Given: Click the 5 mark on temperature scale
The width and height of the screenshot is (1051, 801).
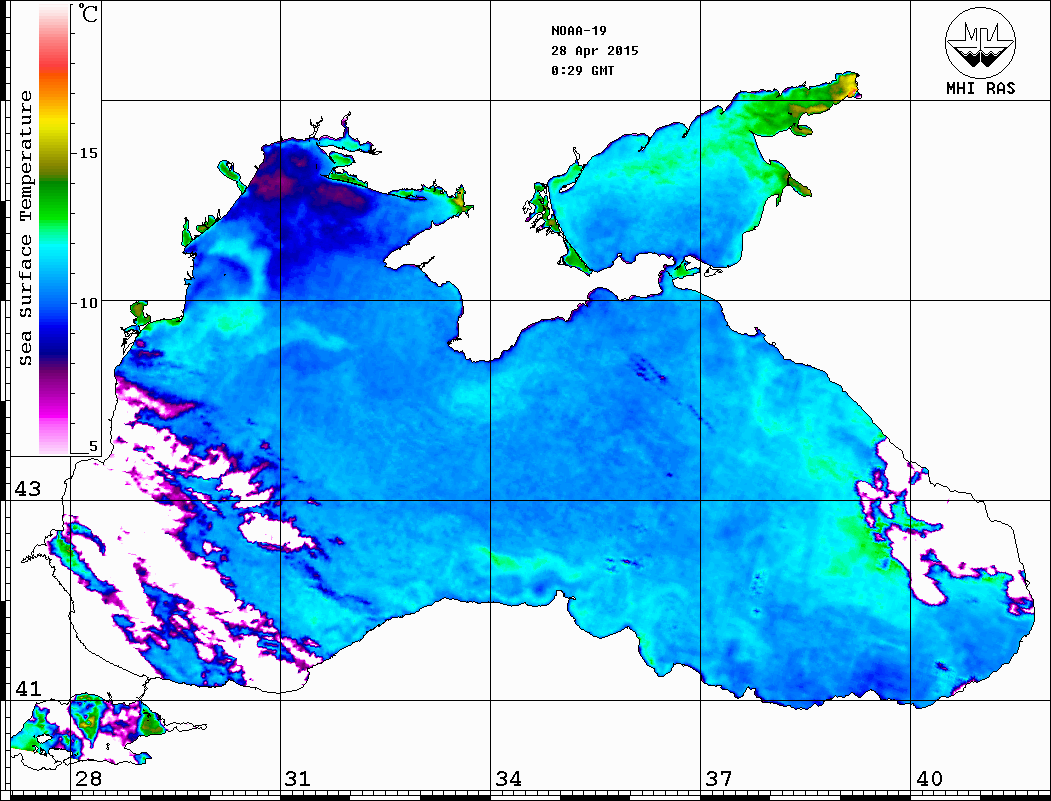Looking at the screenshot, I should 93,446.
